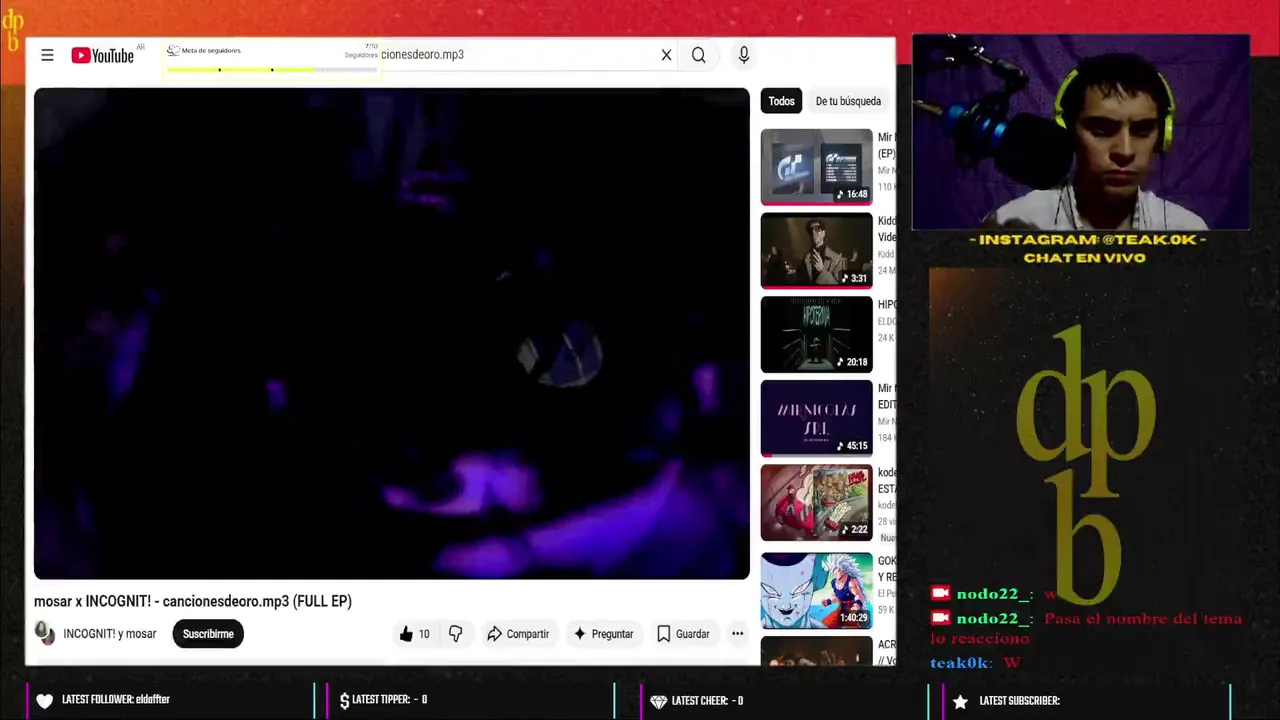The height and width of the screenshot is (720, 1280).
Task: Click the Meta de seguidores progress bar
Action: [x=271, y=70]
